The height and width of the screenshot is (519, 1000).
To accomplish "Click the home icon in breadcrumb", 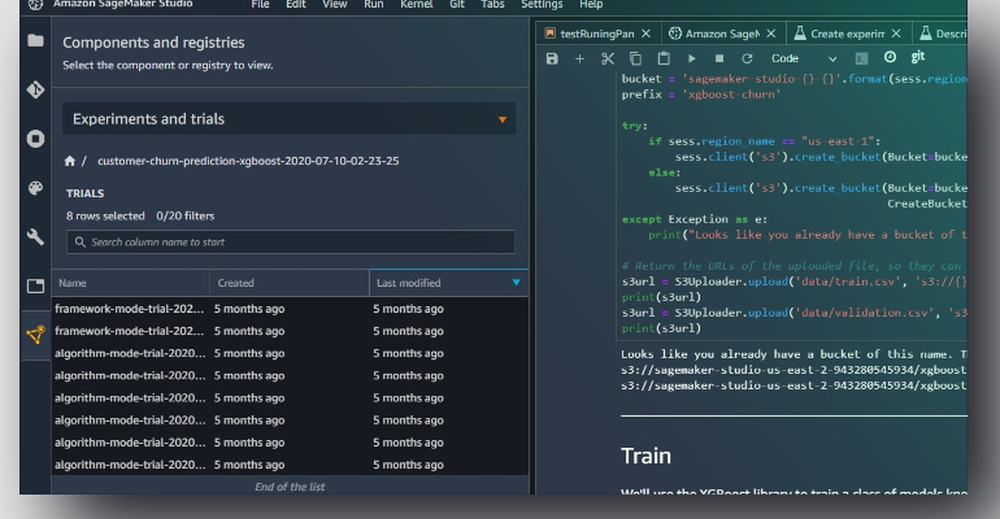I will tap(70, 161).
